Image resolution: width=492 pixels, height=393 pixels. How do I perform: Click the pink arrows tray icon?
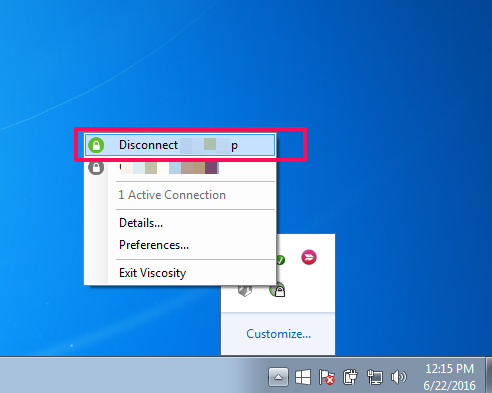pyautogui.click(x=309, y=257)
